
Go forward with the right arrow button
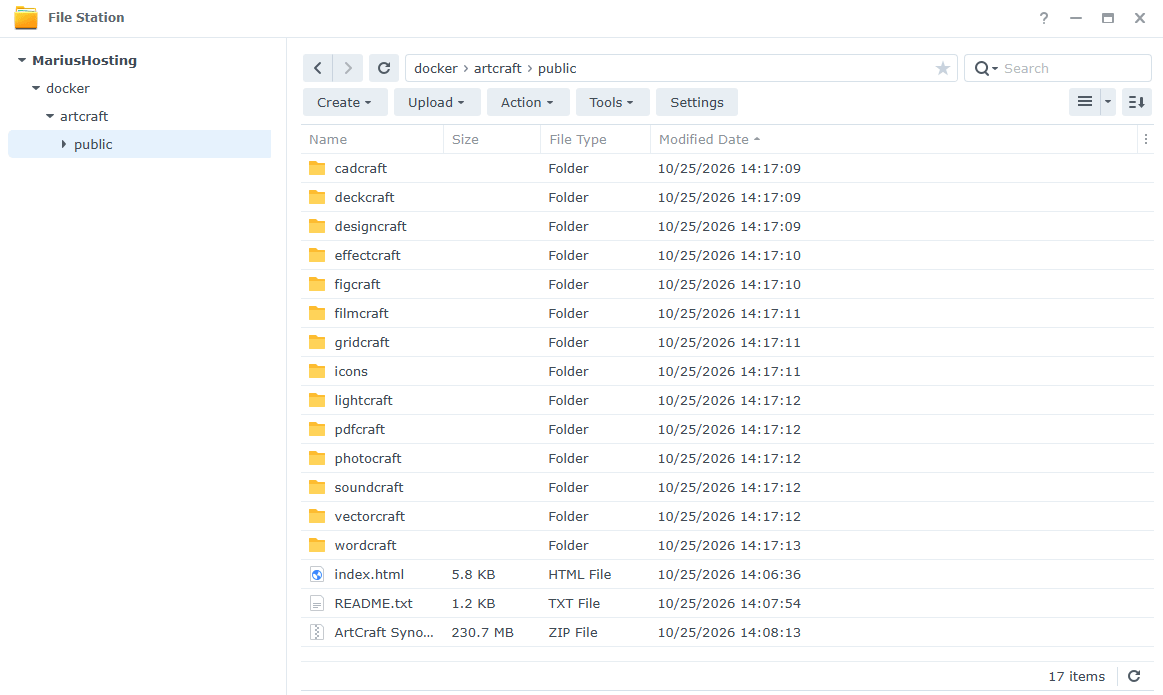[x=348, y=68]
